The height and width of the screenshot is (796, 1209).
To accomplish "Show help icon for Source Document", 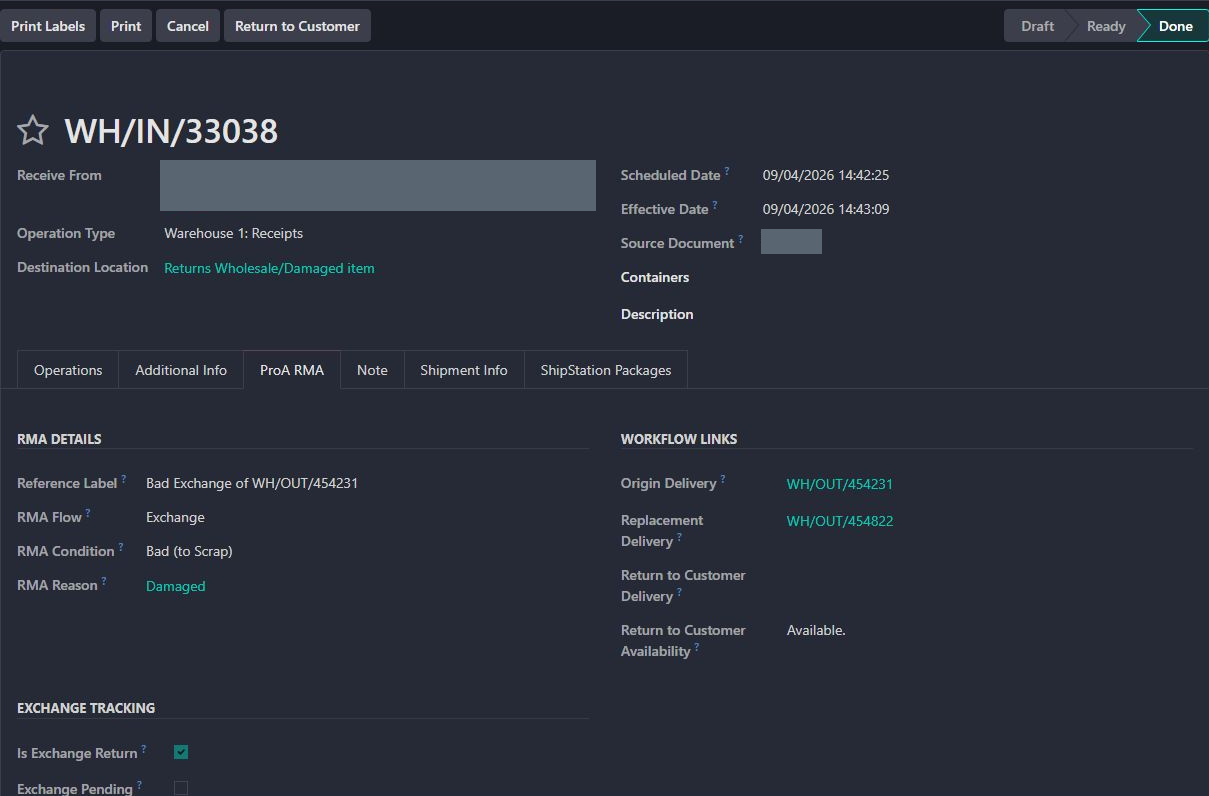I will (x=741, y=239).
